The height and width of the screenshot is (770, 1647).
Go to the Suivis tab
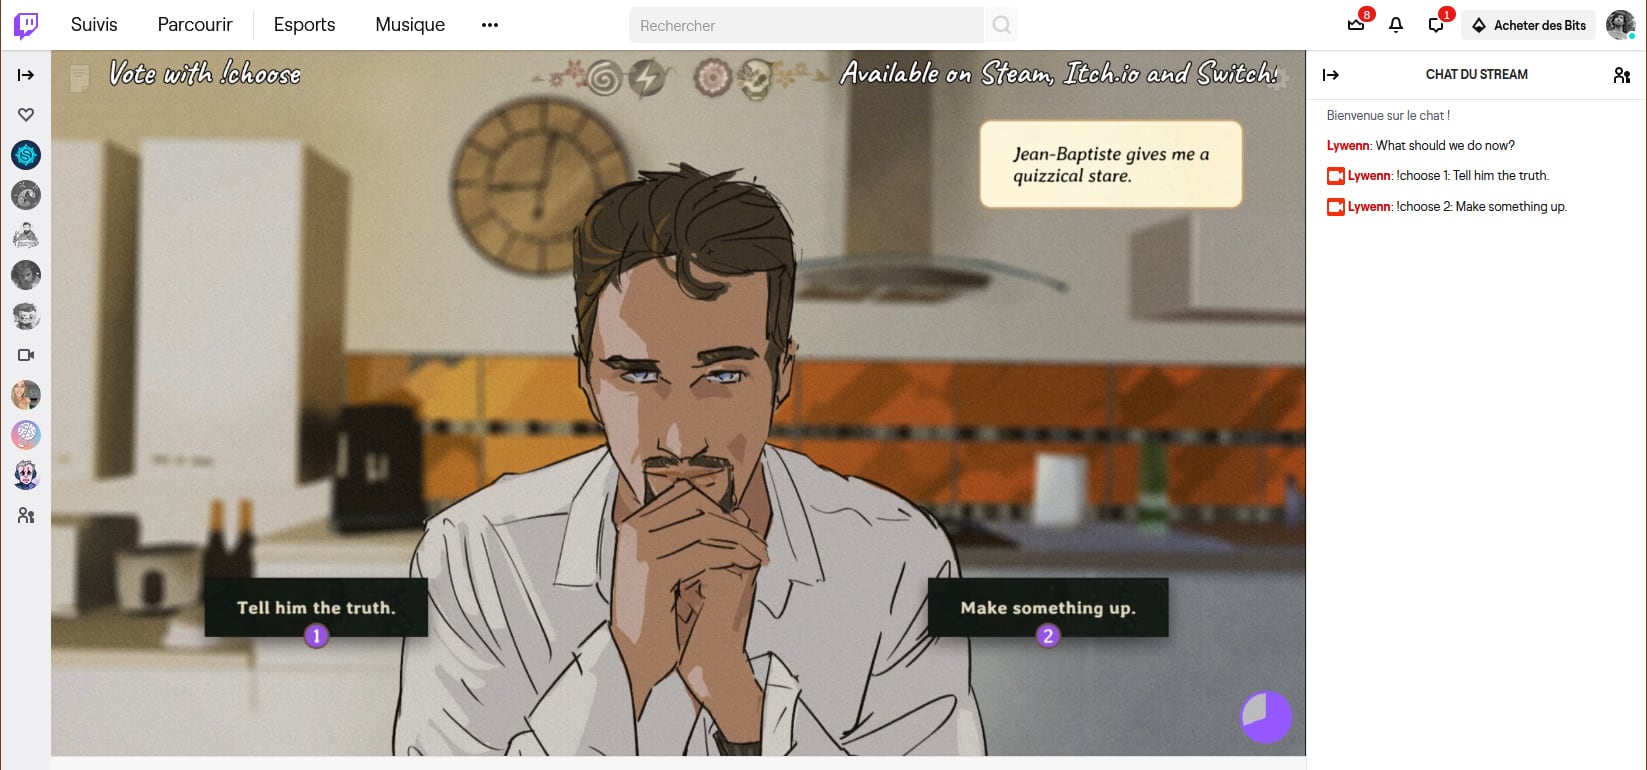[x=94, y=25]
